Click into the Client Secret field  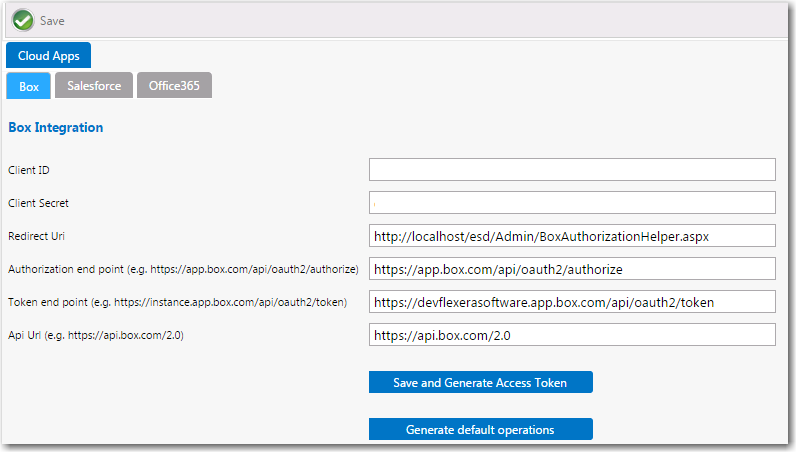pos(572,202)
